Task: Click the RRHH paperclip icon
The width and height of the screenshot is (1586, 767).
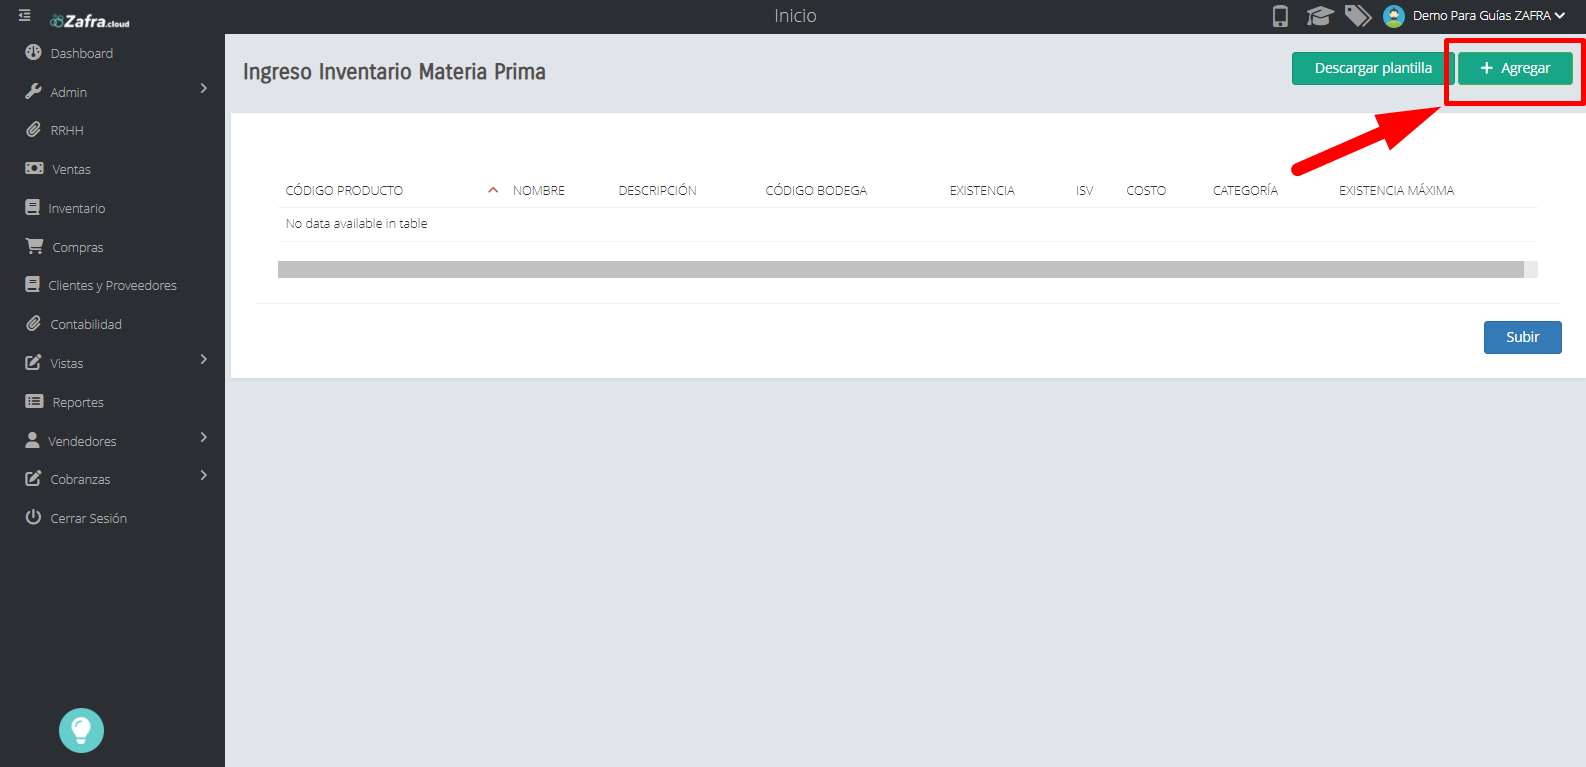Action: pos(33,130)
